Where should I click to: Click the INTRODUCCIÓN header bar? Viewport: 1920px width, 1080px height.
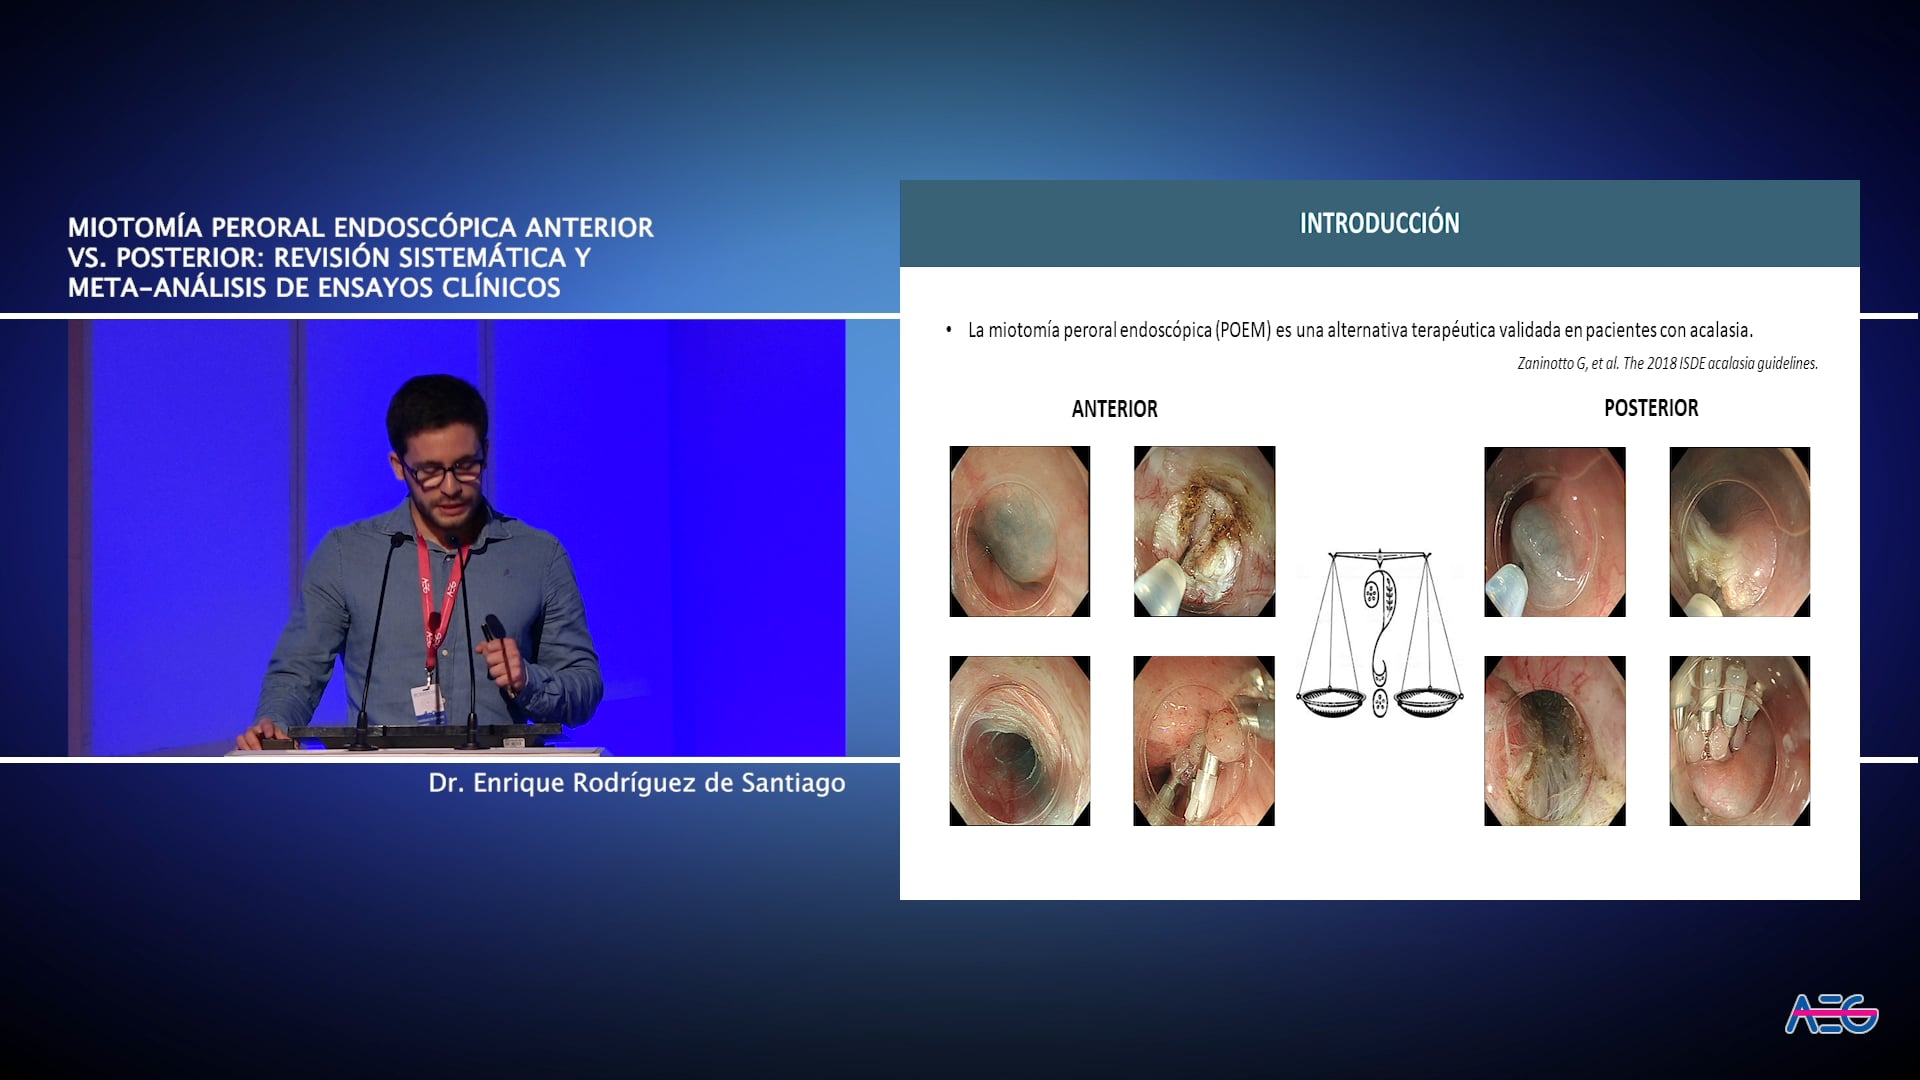click(1380, 222)
